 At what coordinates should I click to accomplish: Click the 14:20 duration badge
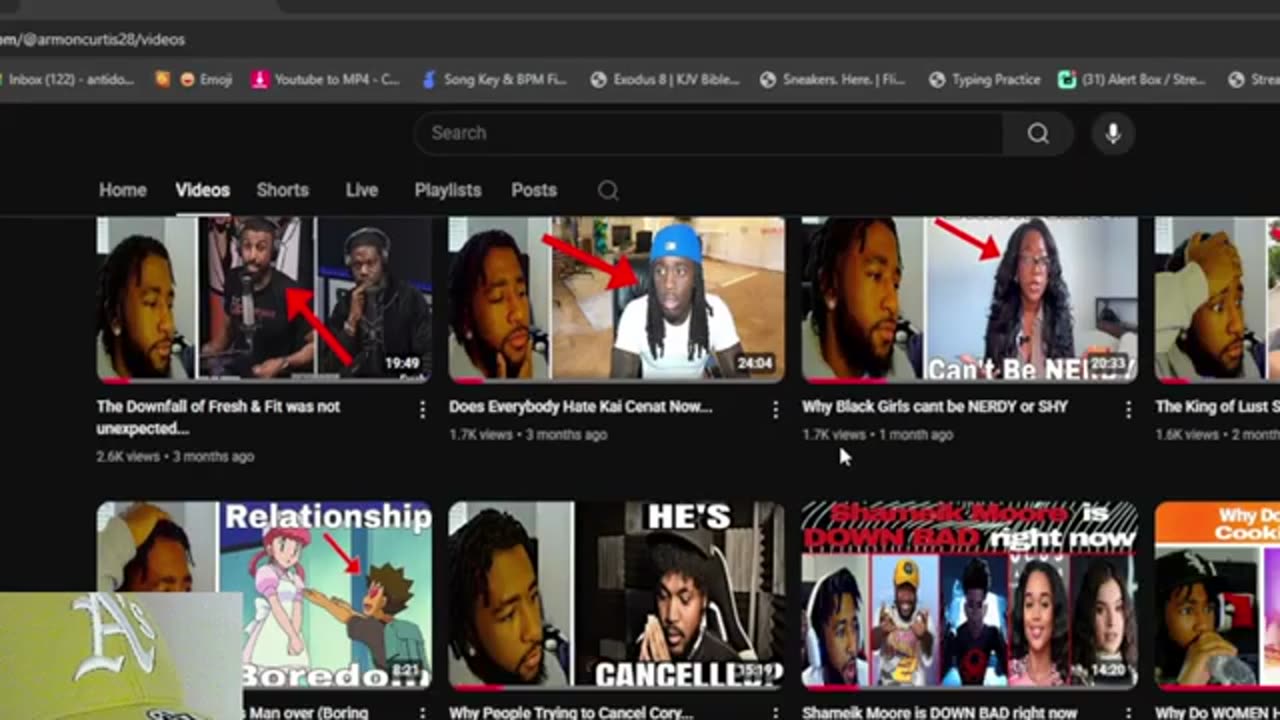1108,671
